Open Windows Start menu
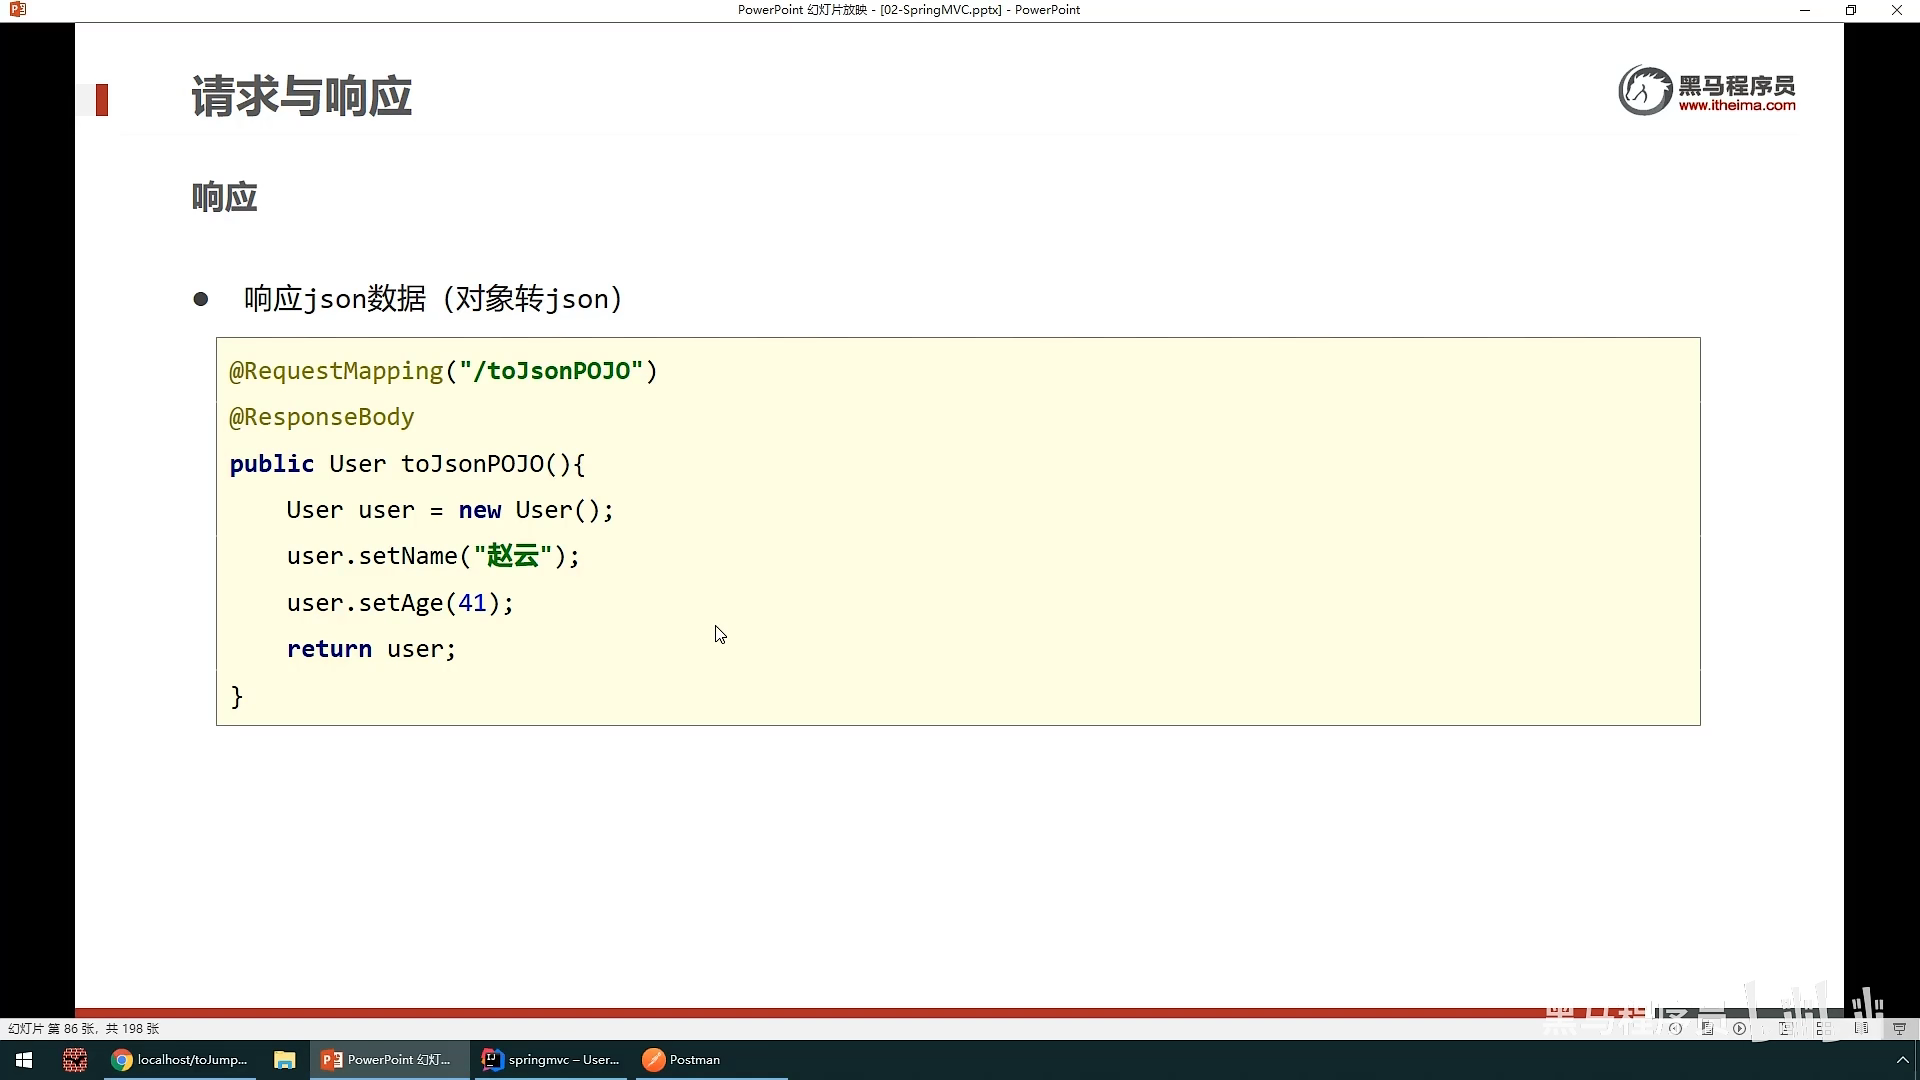1920x1080 pixels. click(24, 1060)
